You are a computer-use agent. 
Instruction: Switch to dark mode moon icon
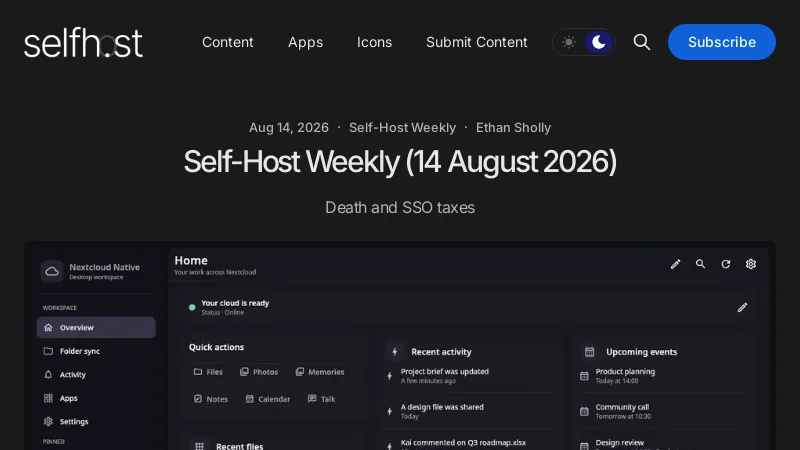(x=598, y=42)
